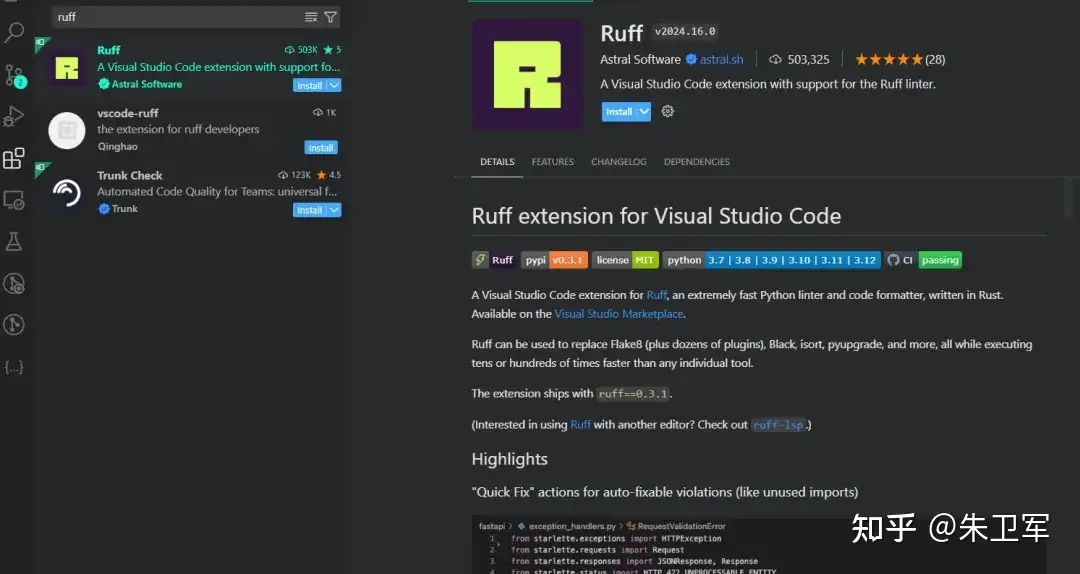Click the ruff==0.3.1 code text
Viewport: 1080px width, 574px height.
(x=633, y=394)
